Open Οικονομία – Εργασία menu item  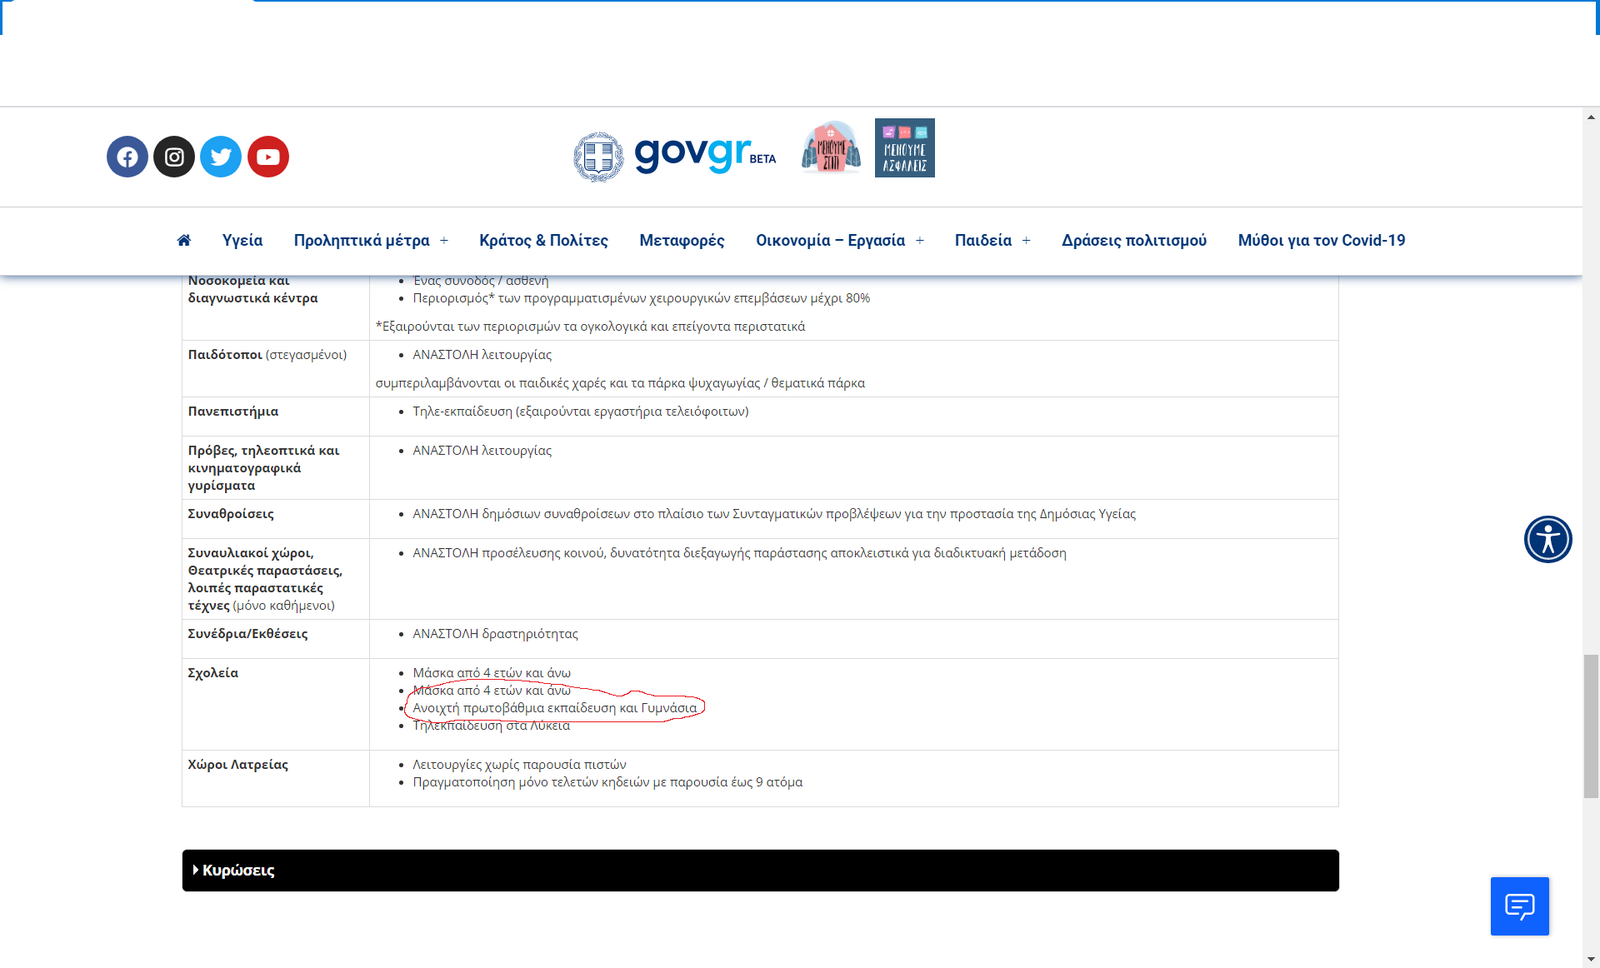tap(830, 240)
